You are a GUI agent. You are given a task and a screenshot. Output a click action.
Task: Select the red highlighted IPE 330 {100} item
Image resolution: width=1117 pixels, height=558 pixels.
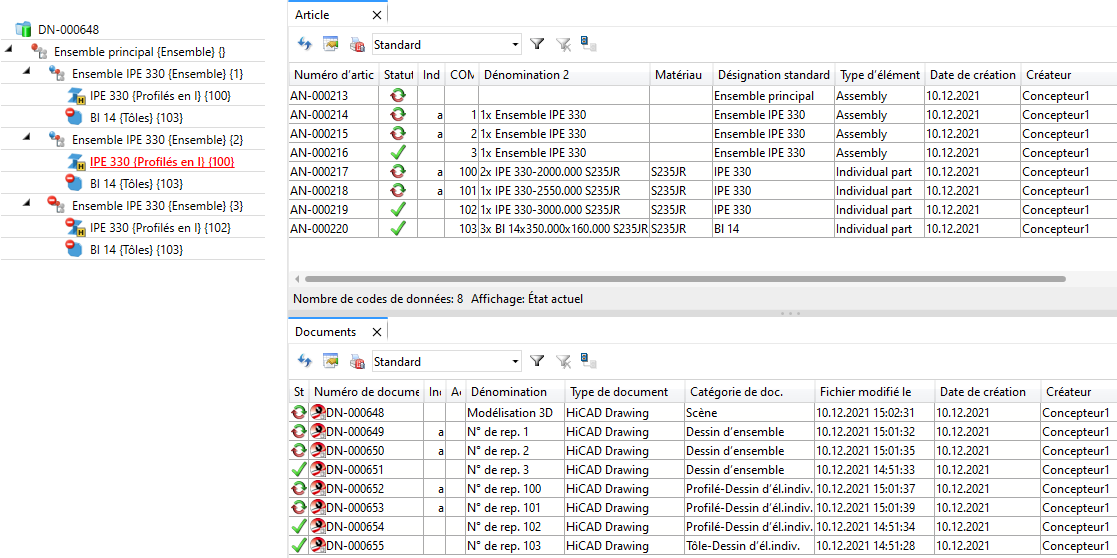(x=162, y=161)
